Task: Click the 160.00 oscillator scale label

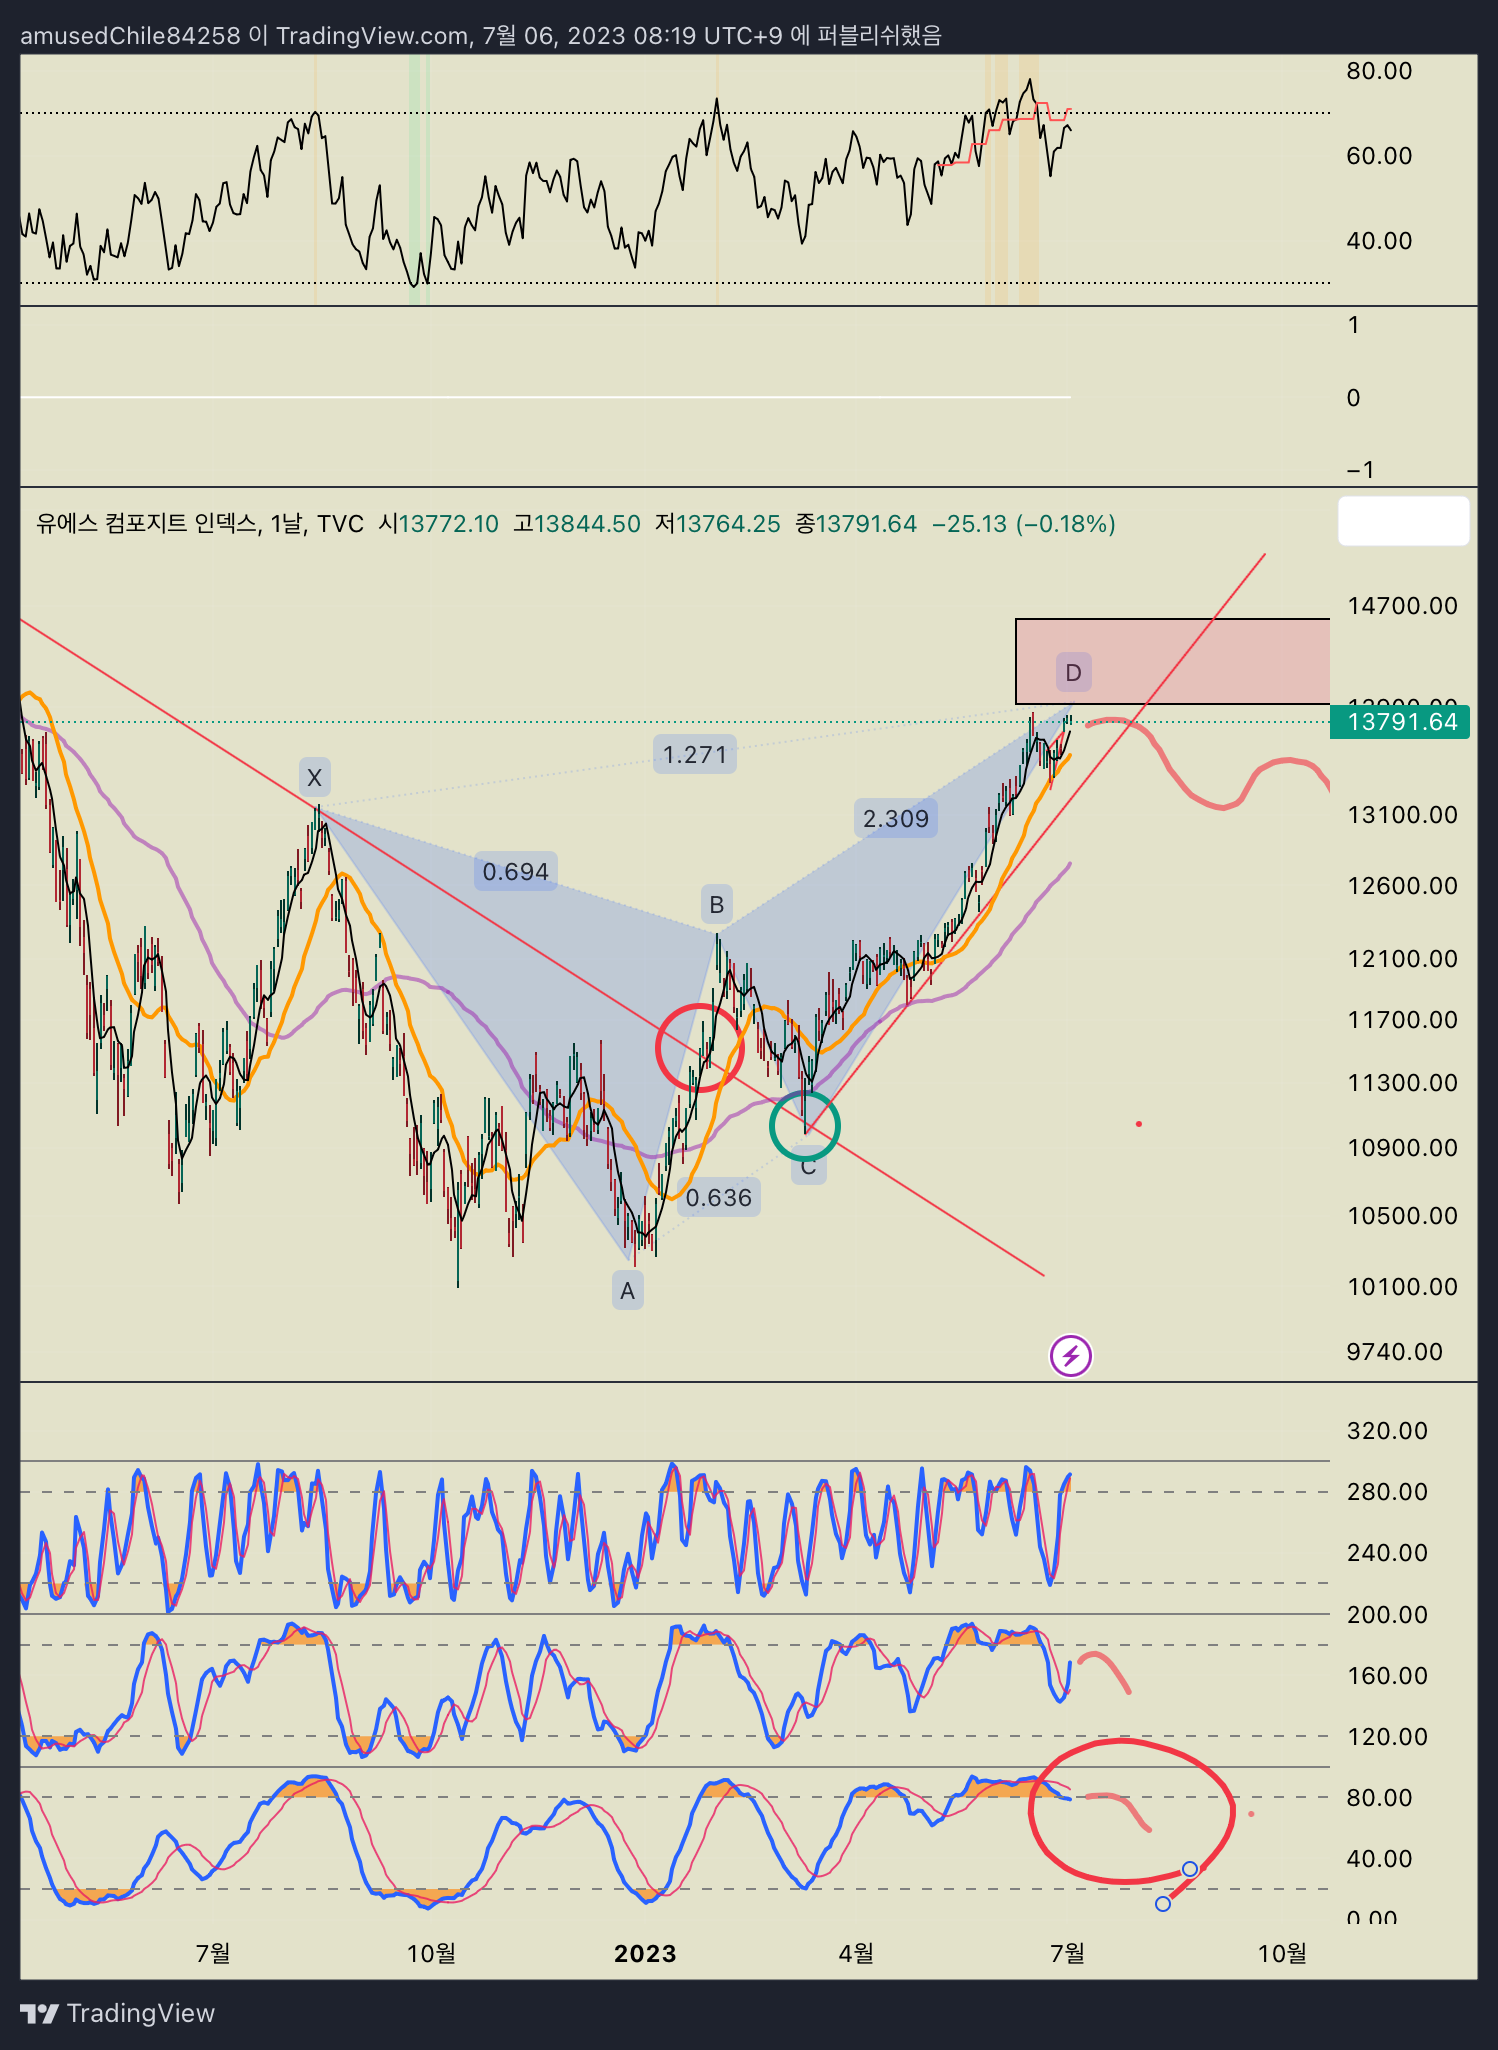Action: click(x=1387, y=1676)
